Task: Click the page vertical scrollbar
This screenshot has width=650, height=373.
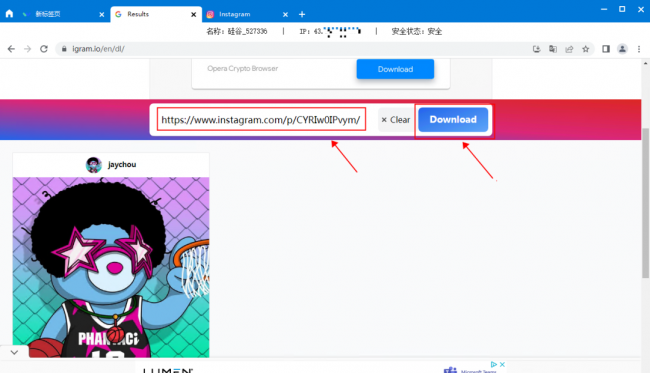Action: (645, 203)
